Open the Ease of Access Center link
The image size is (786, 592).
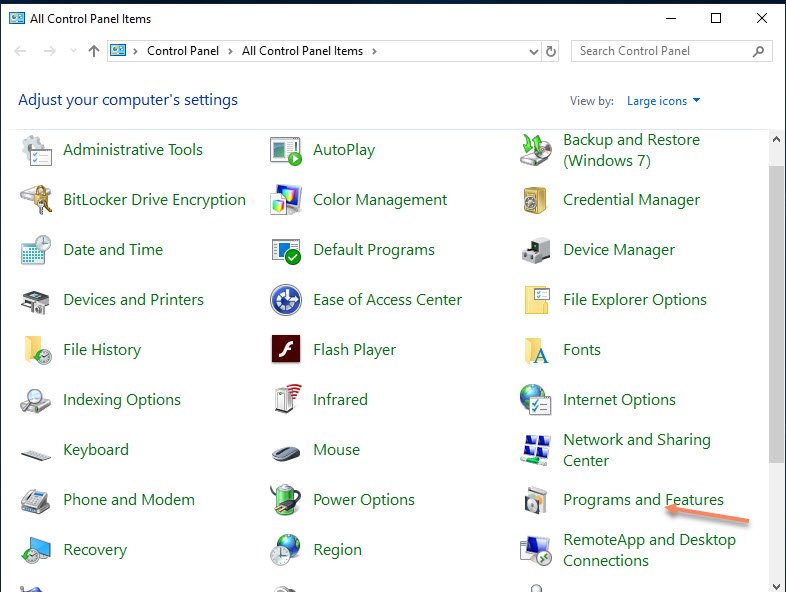click(x=387, y=300)
